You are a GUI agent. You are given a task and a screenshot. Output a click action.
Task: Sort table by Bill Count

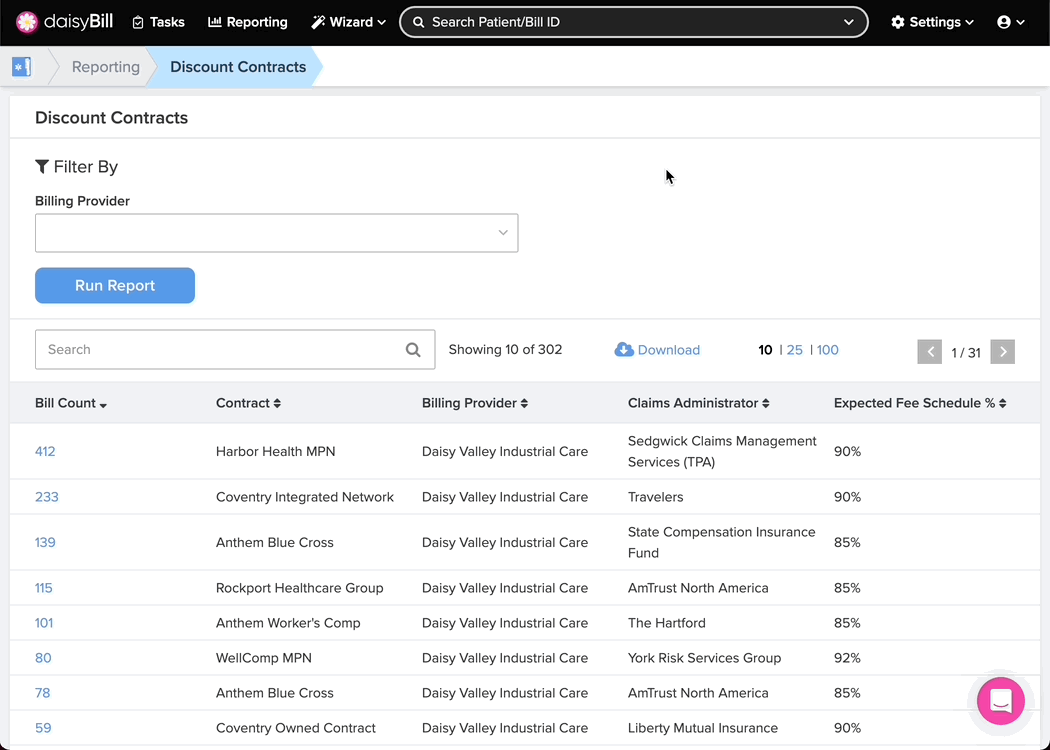pos(71,403)
